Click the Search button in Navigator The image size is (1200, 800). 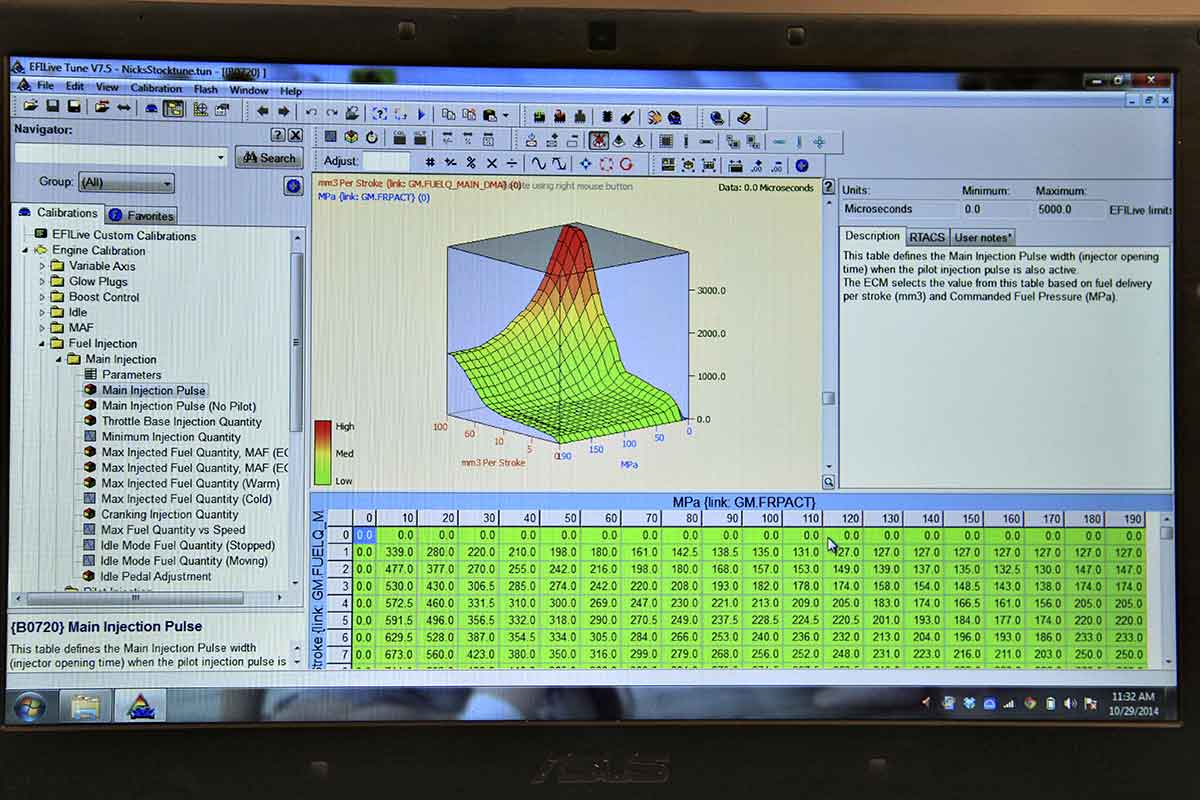(269, 158)
